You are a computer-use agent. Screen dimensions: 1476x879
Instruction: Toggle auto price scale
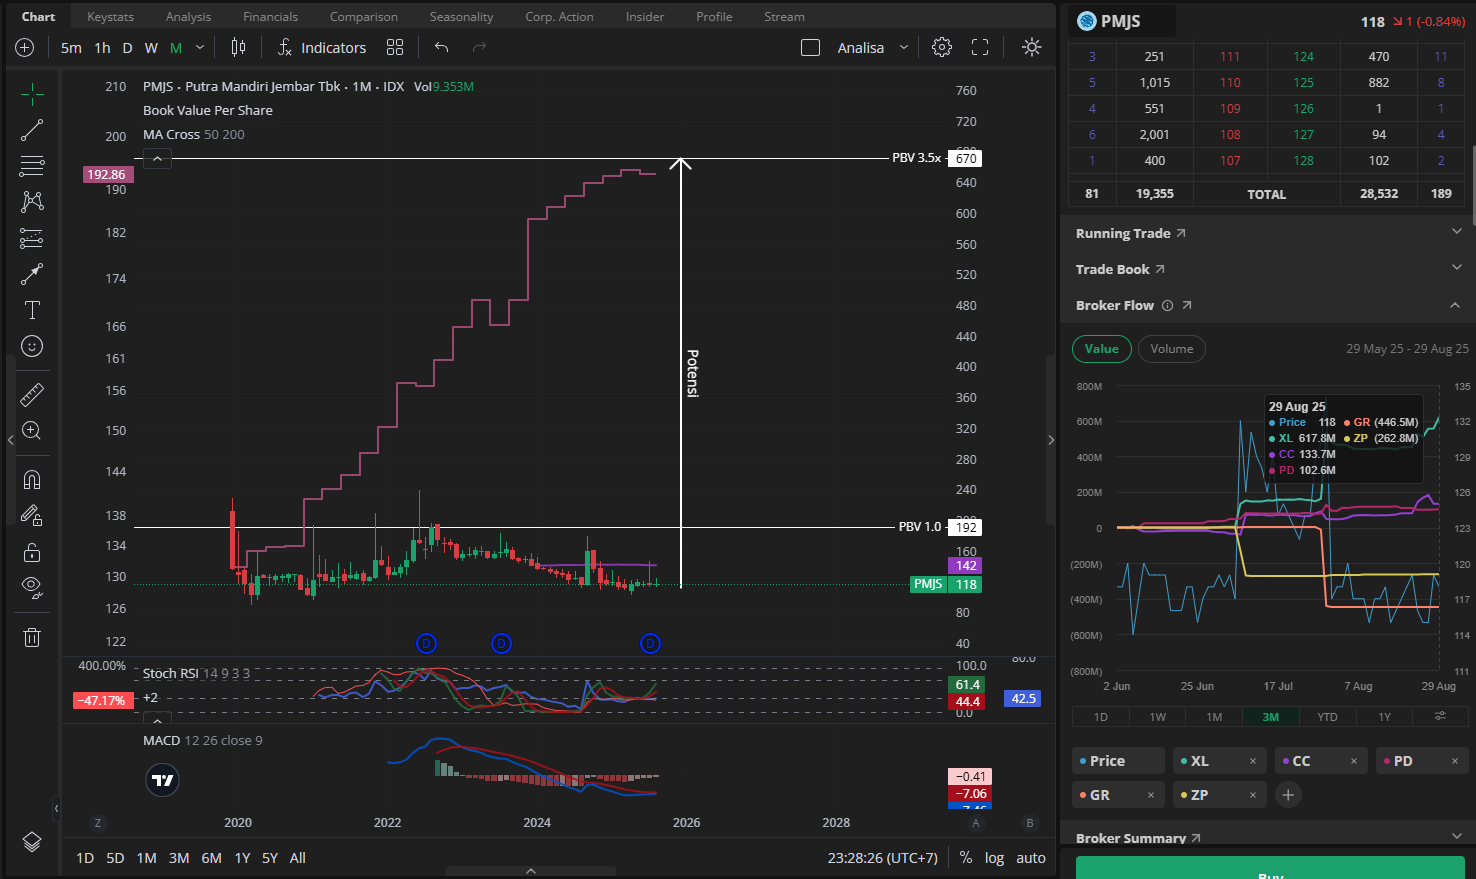[1031, 858]
